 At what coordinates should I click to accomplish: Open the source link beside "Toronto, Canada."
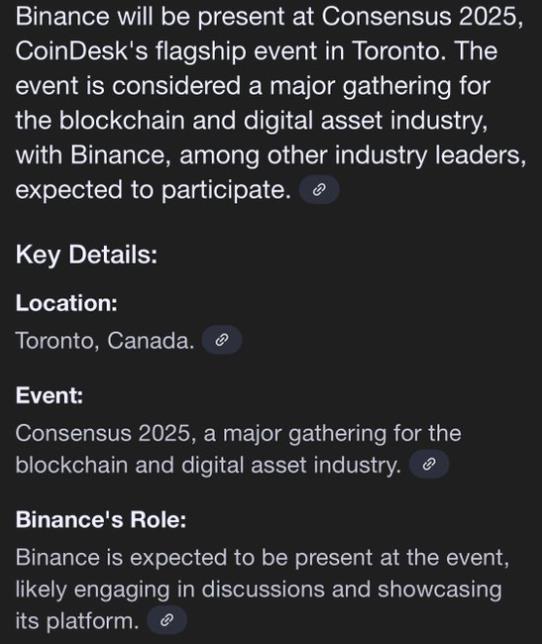pos(222,340)
